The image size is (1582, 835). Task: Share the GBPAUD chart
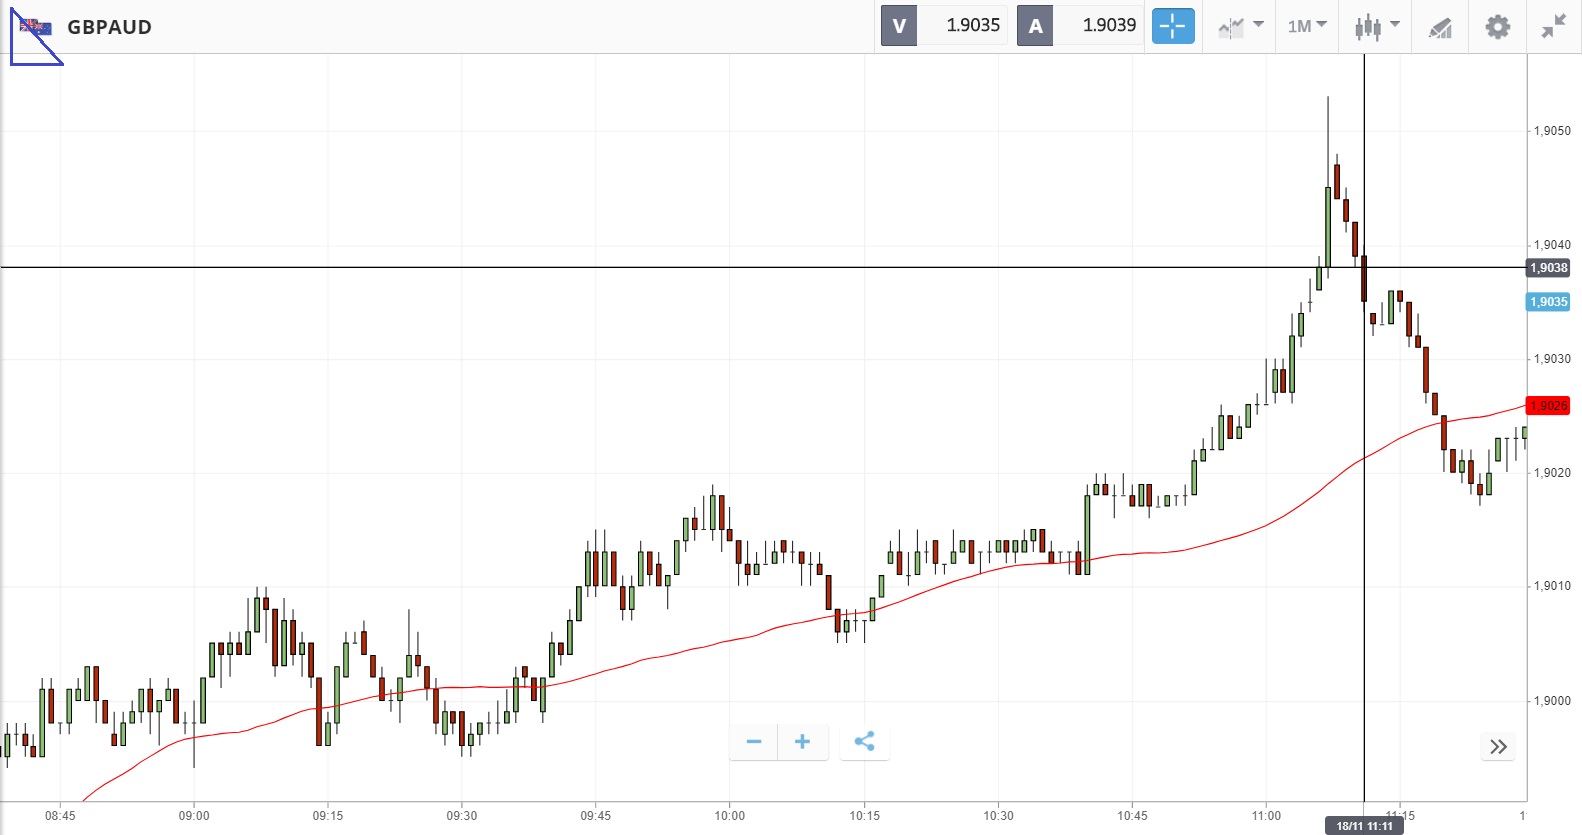point(865,742)
